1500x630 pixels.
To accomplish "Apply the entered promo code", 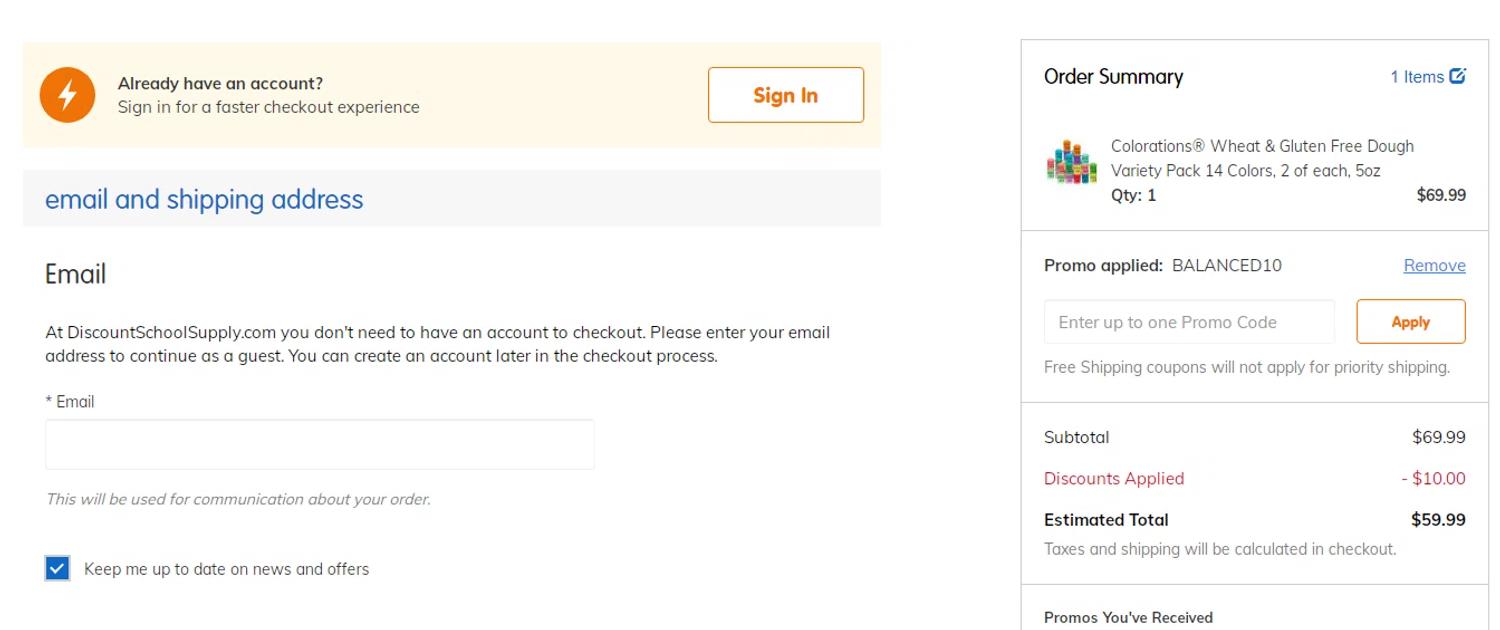I will (1410, 322).
